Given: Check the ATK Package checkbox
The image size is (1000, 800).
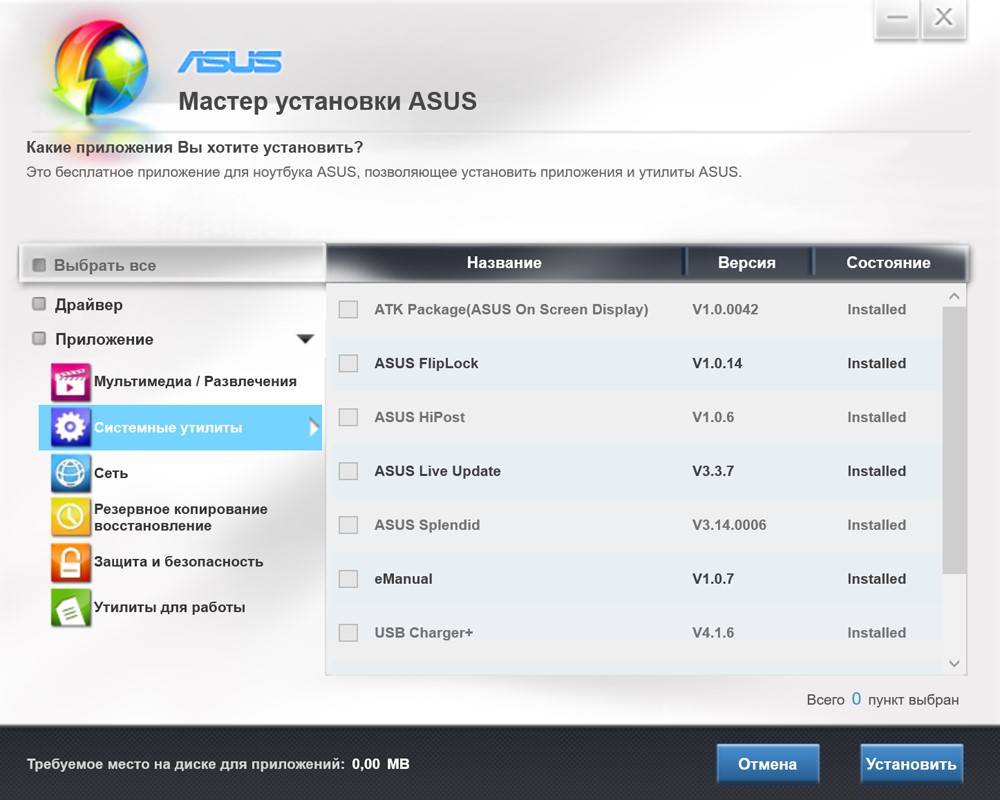Looking at the screenshot, I should click(348, 309).
